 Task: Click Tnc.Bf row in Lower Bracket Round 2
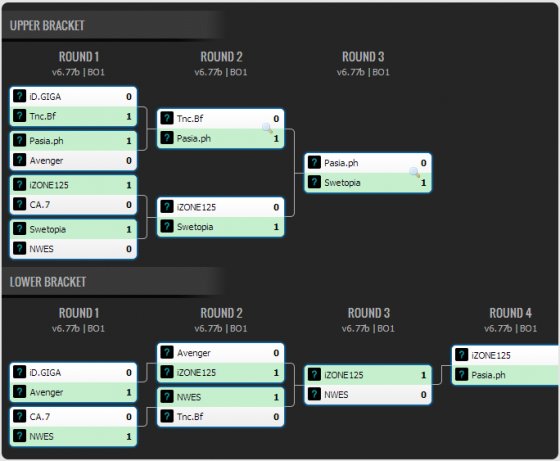coord(220,416)
